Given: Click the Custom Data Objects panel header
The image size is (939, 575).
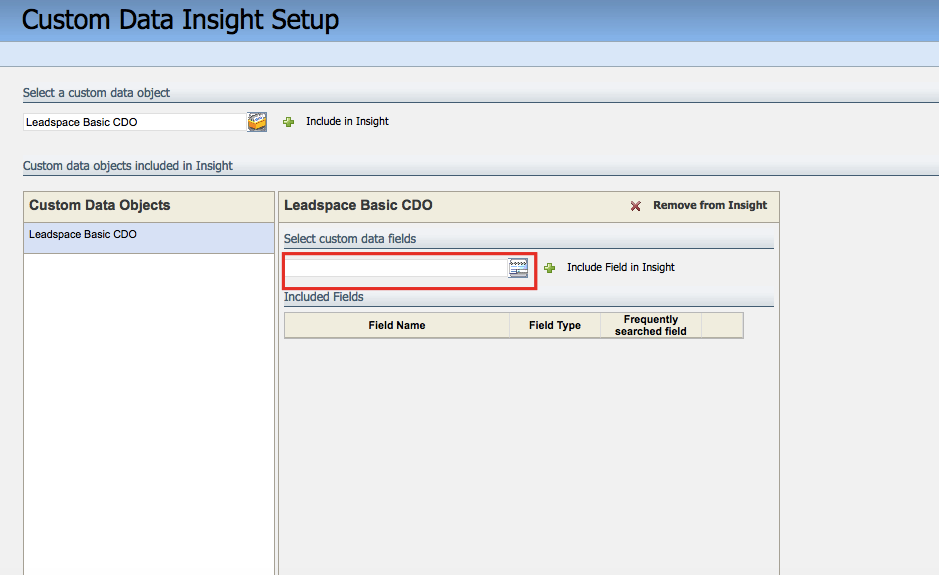Looking at the screenshot, I should coord(149,207).
